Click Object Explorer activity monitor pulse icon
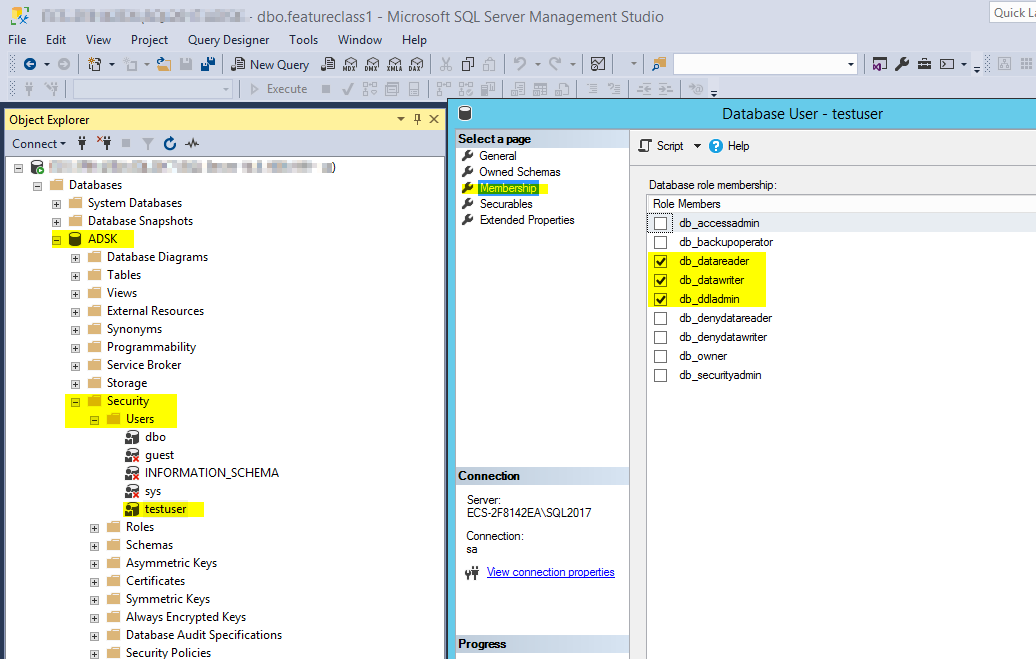This screenshot has width=1036, height=659. coord(192,143)
